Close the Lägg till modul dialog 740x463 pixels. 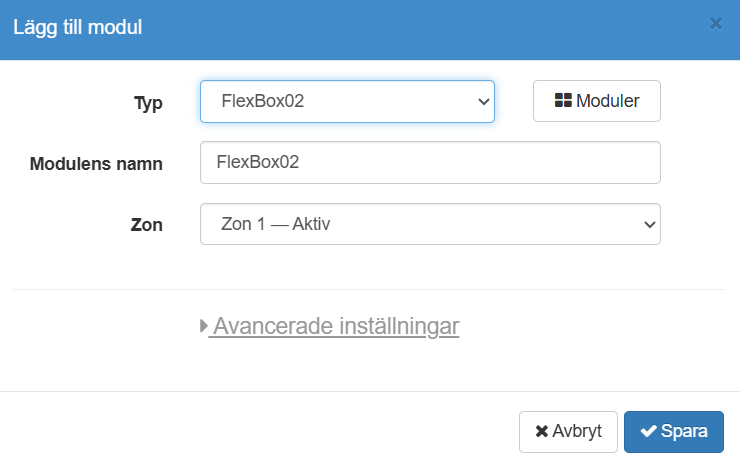(x=715, y=24)
